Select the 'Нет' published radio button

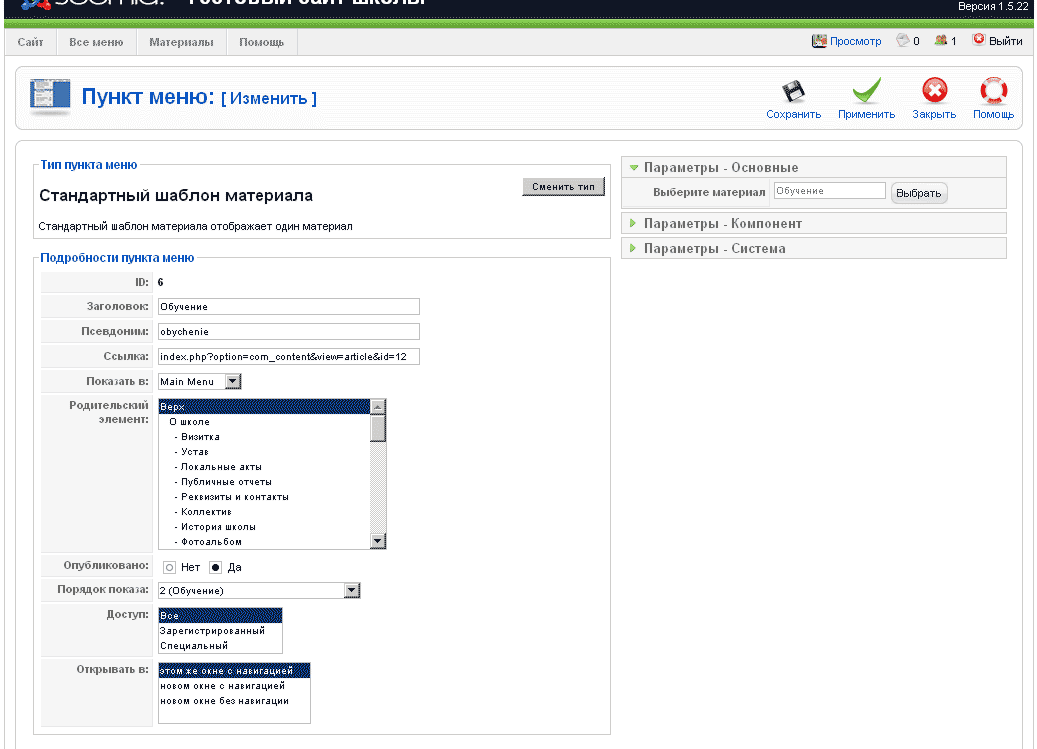click(169, 567)
